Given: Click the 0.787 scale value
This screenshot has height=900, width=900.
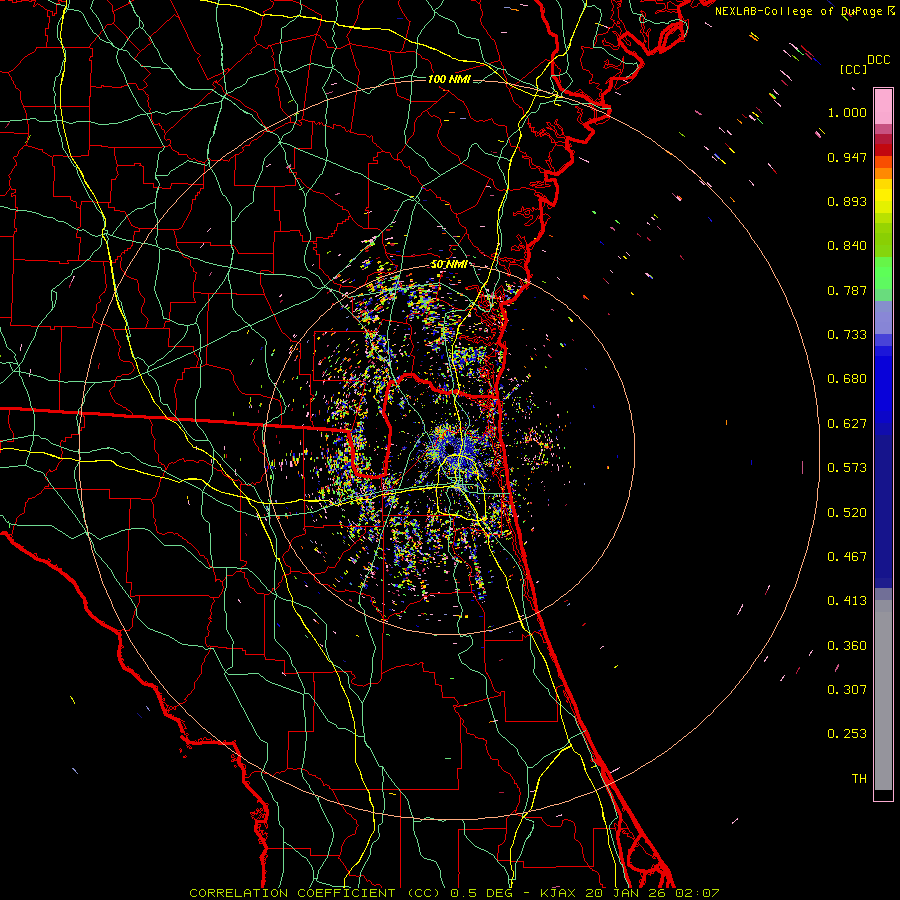Looking at the screenshot, I should point(847,290).
